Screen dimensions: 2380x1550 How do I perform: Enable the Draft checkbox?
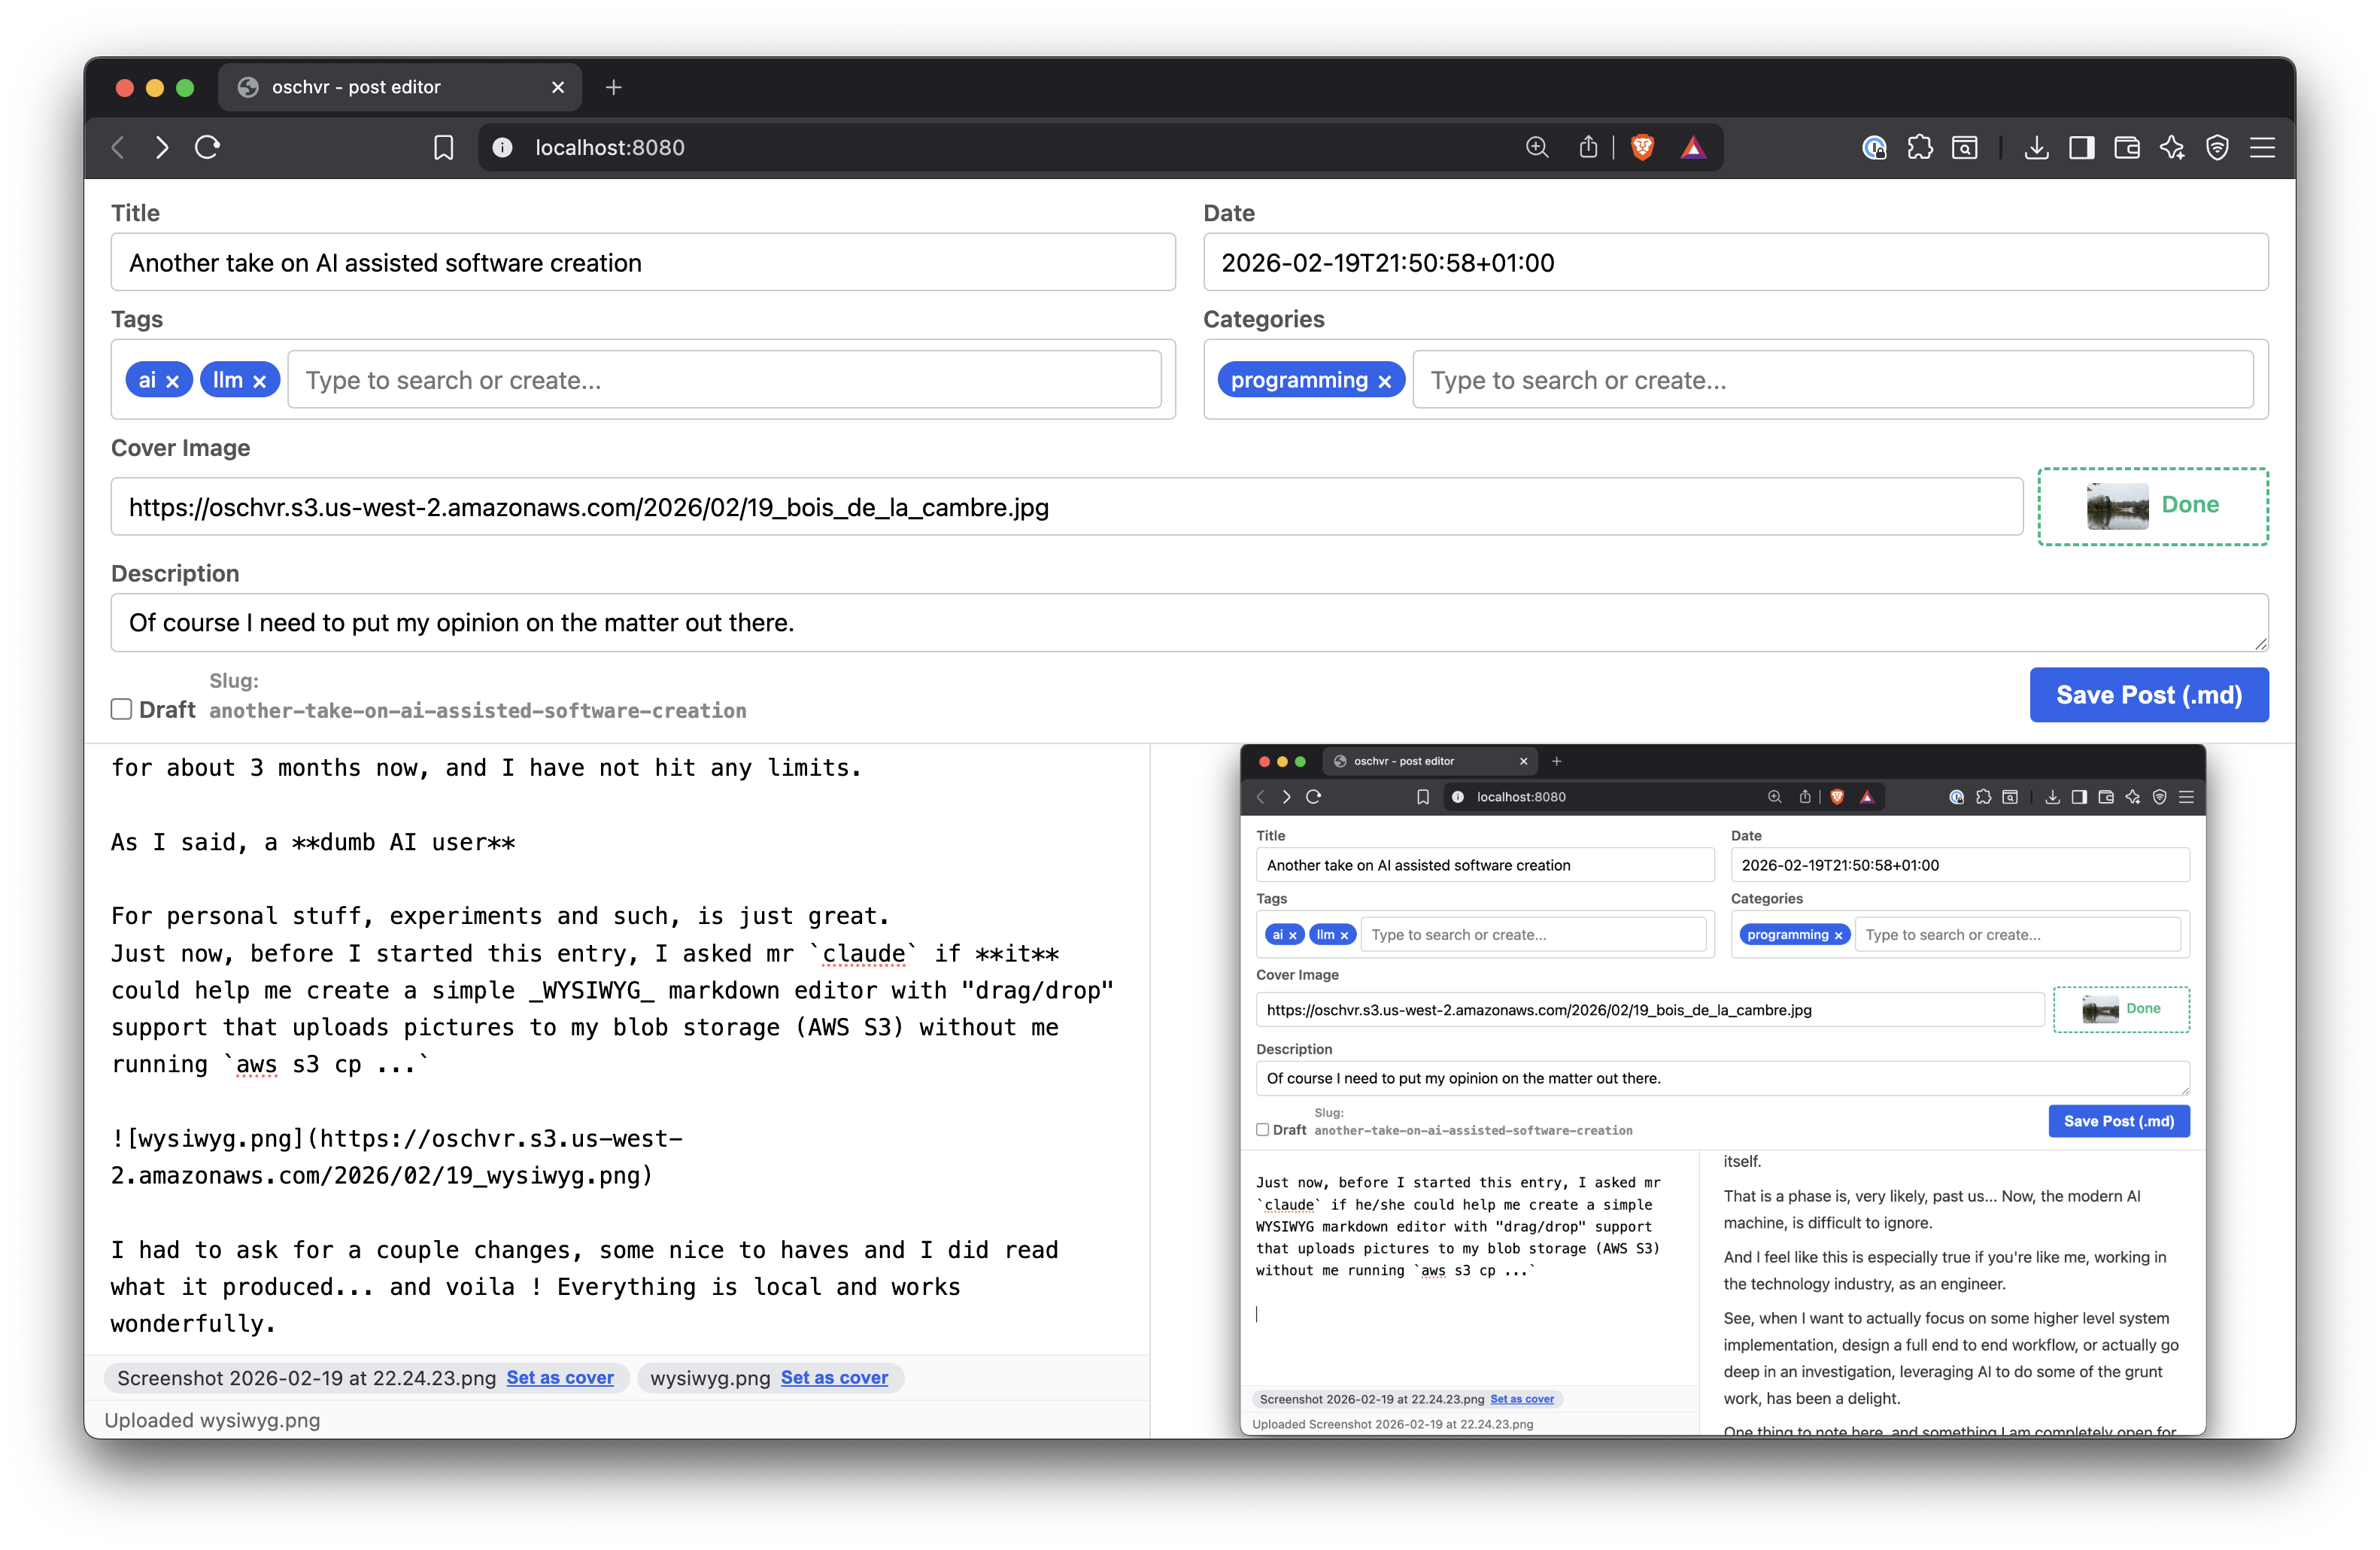point(121,709)
